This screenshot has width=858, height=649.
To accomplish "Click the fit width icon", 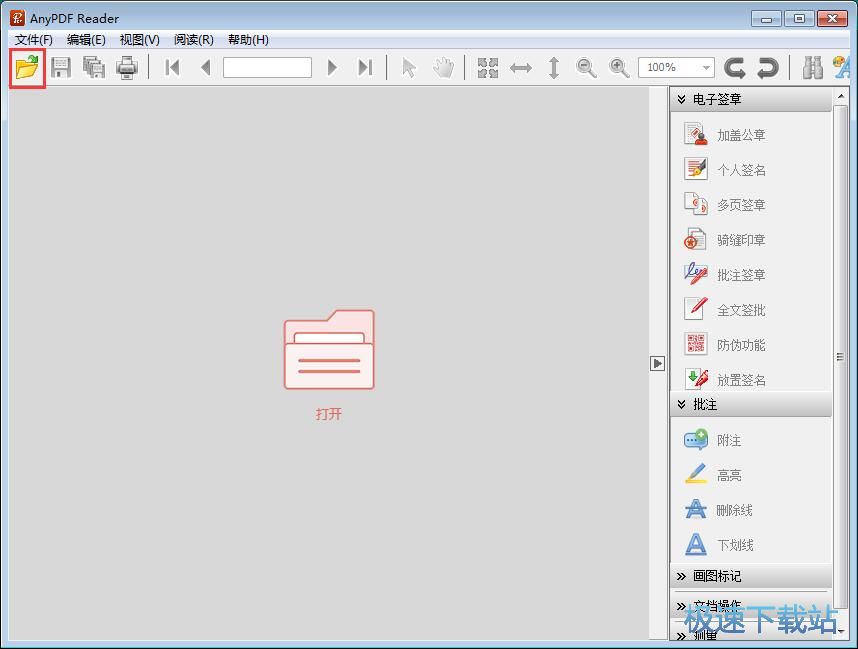I will pyautogui.click(x=521, y=68).
